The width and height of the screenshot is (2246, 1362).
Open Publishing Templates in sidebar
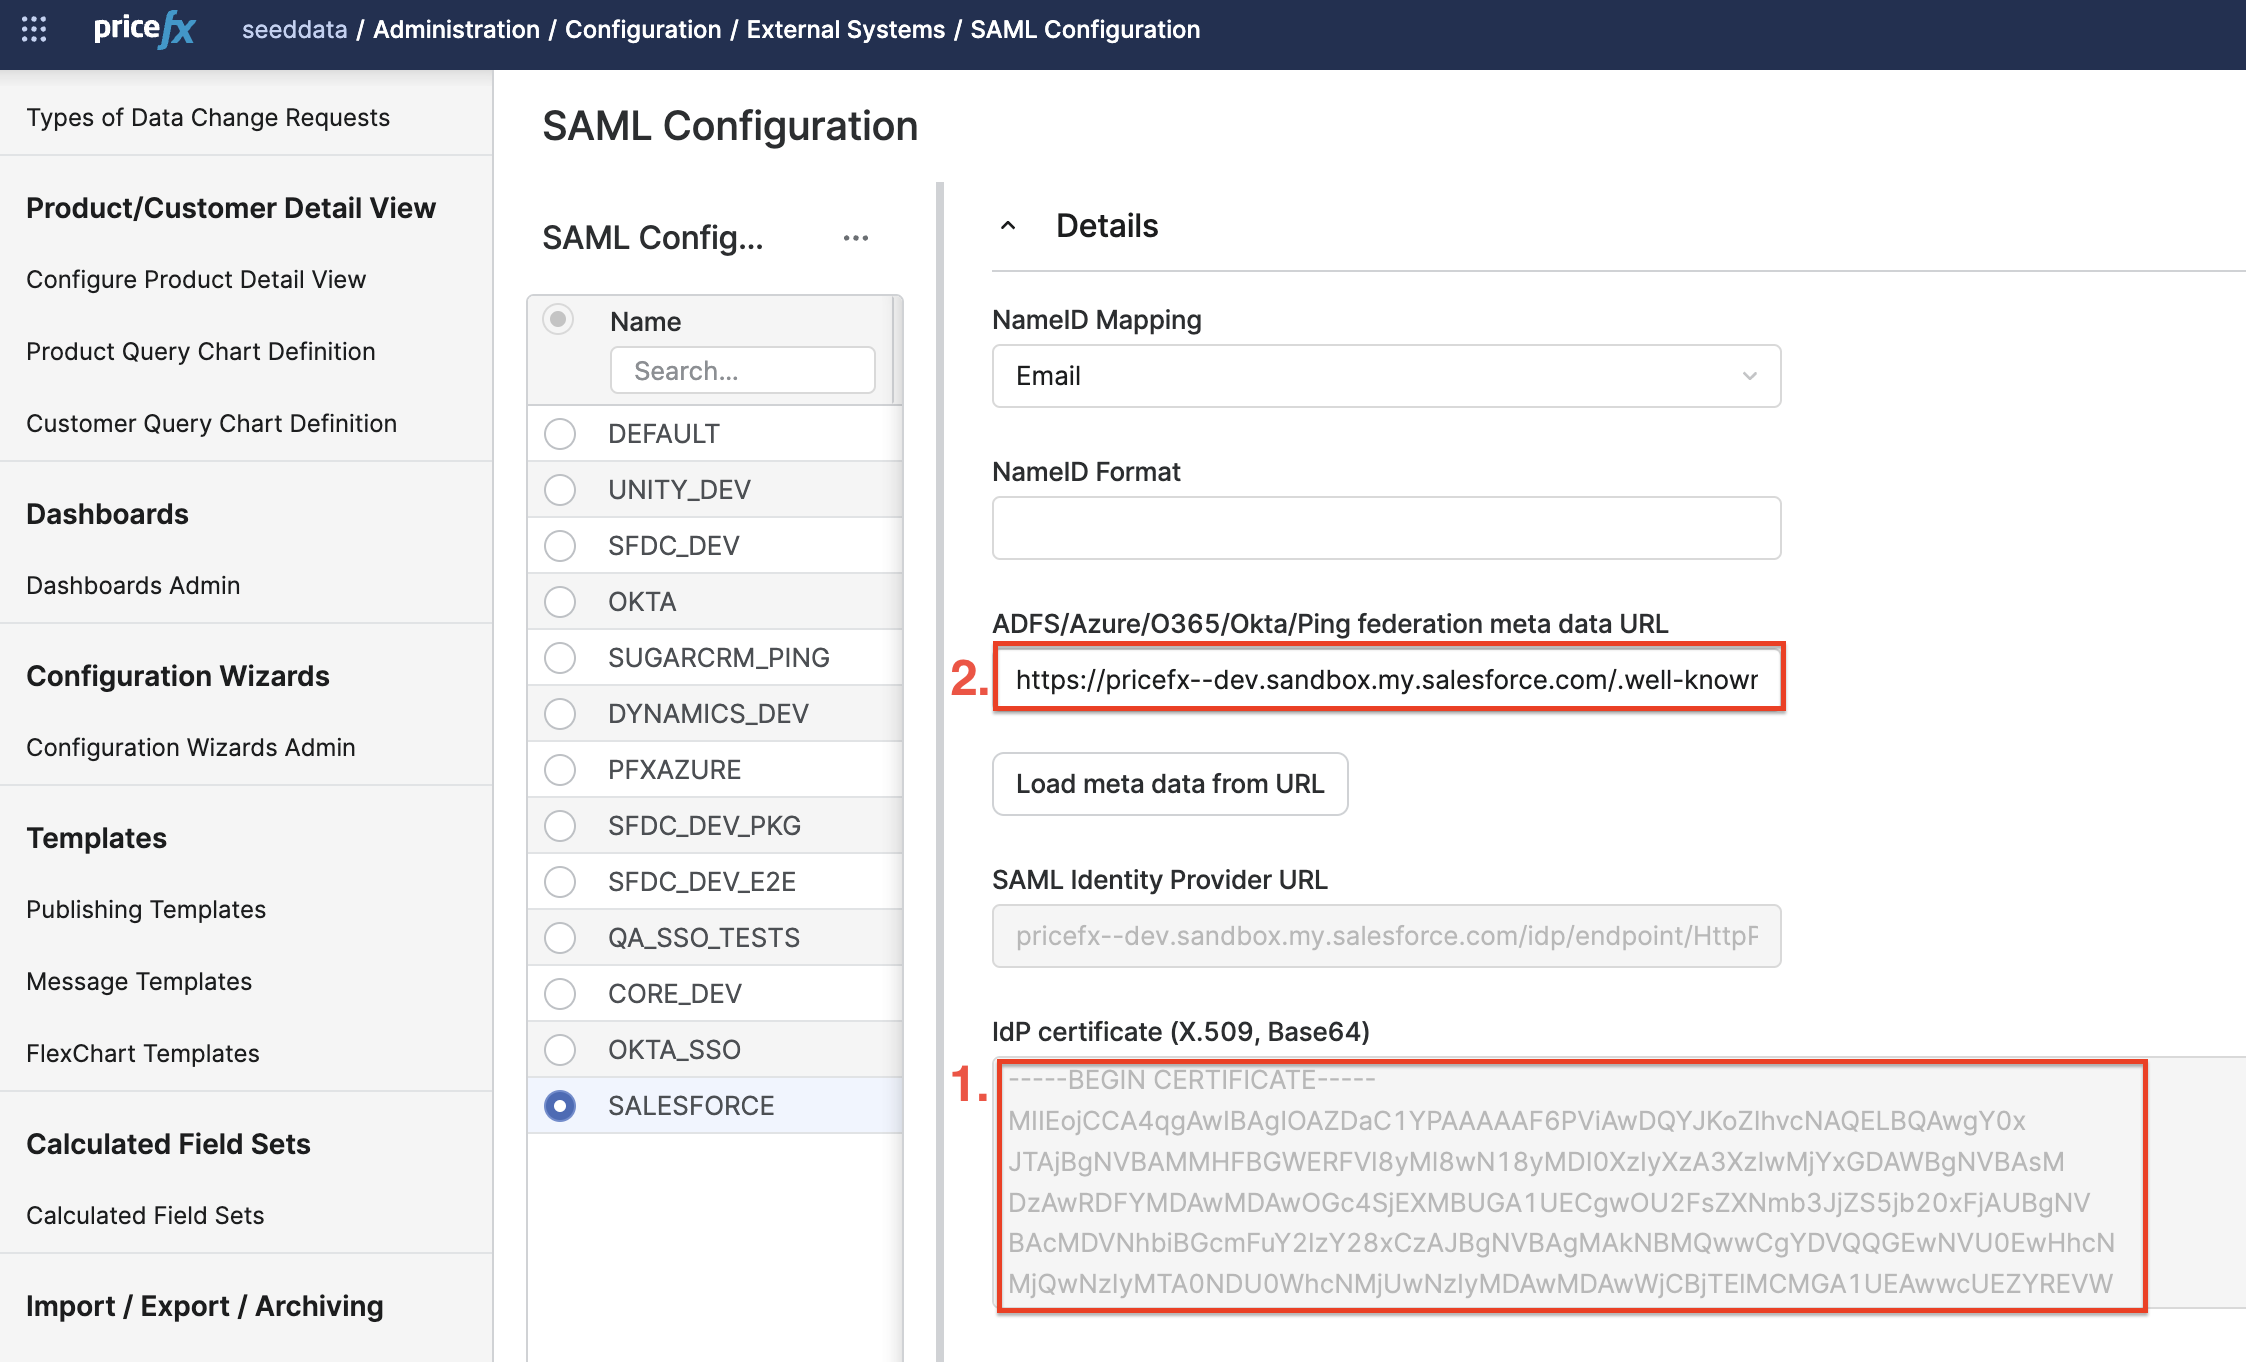click(x=146, y=909)
